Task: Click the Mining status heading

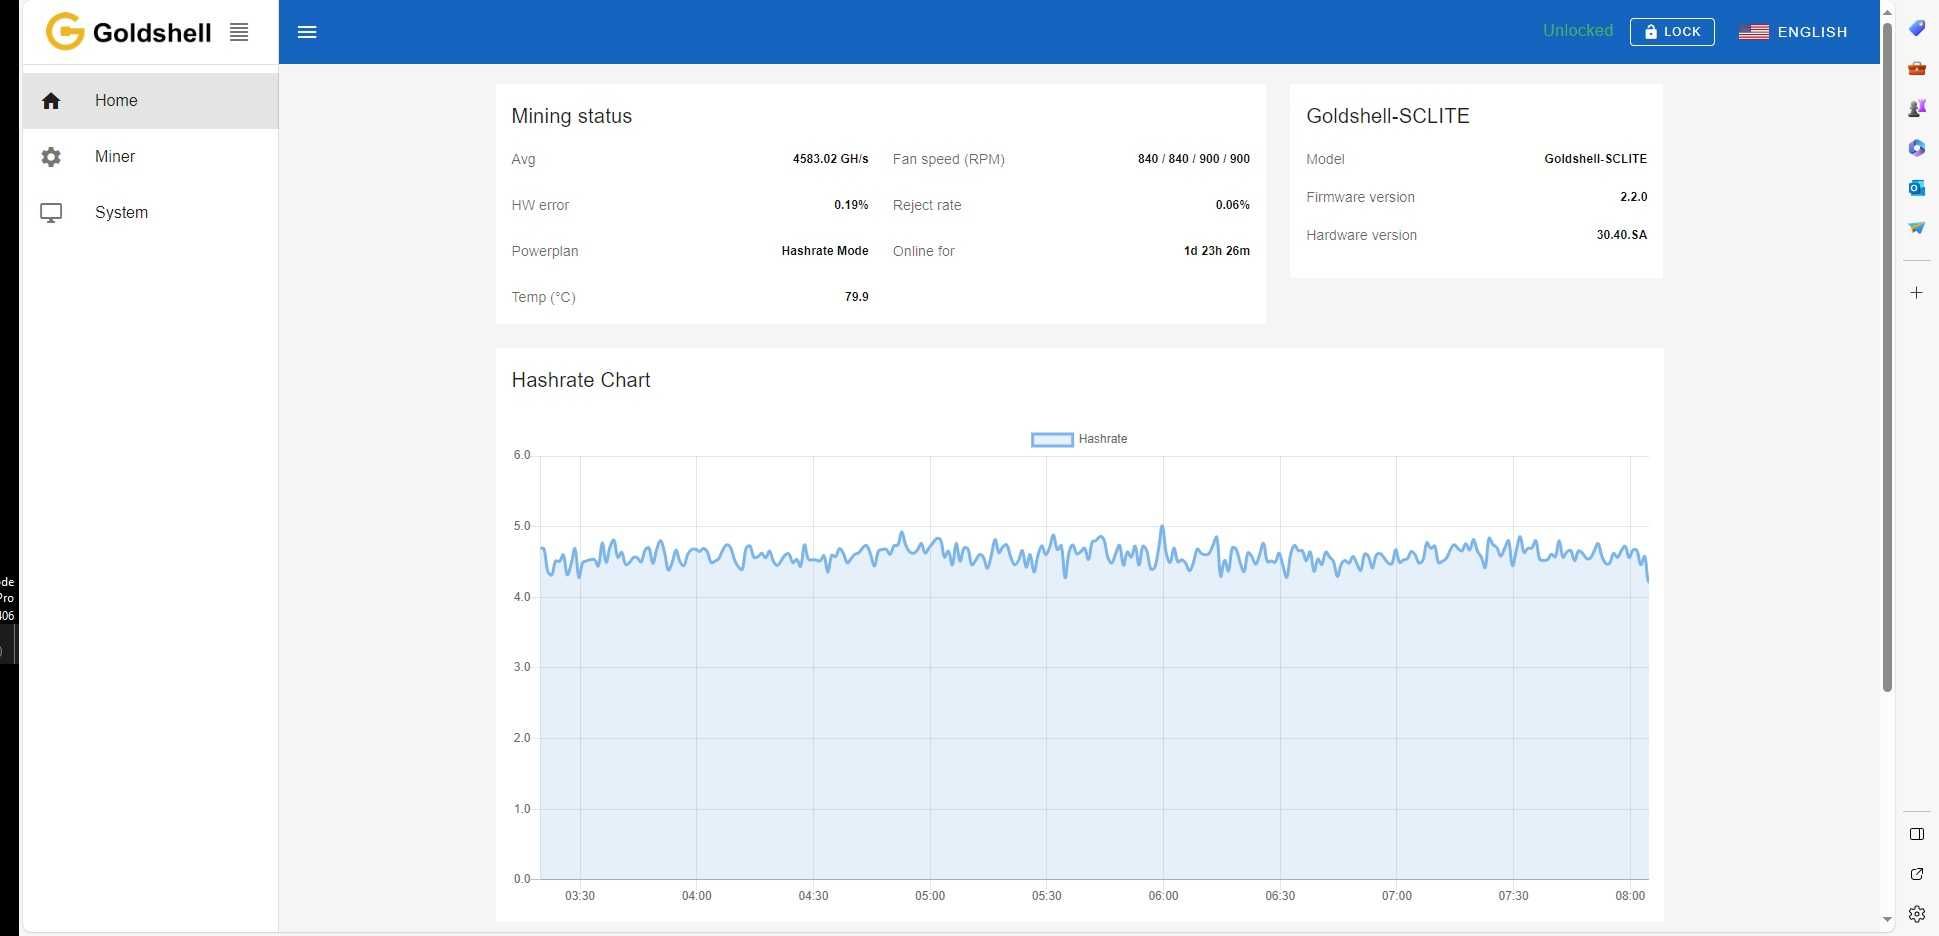Action: [x=572, y=116]
